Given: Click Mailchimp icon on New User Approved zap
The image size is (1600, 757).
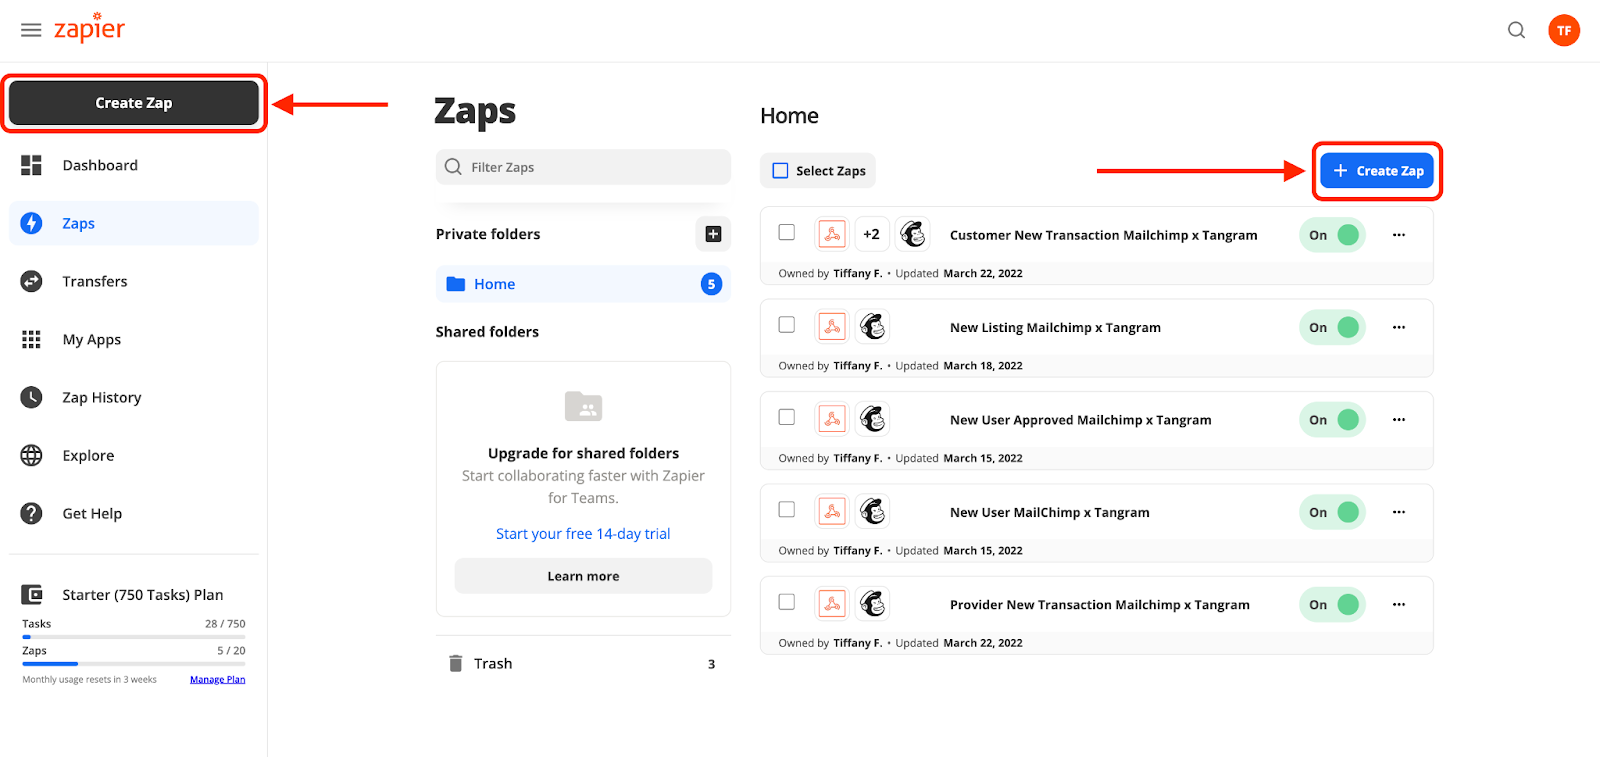Looking at the screenshot, I should (x=872, y=419).
